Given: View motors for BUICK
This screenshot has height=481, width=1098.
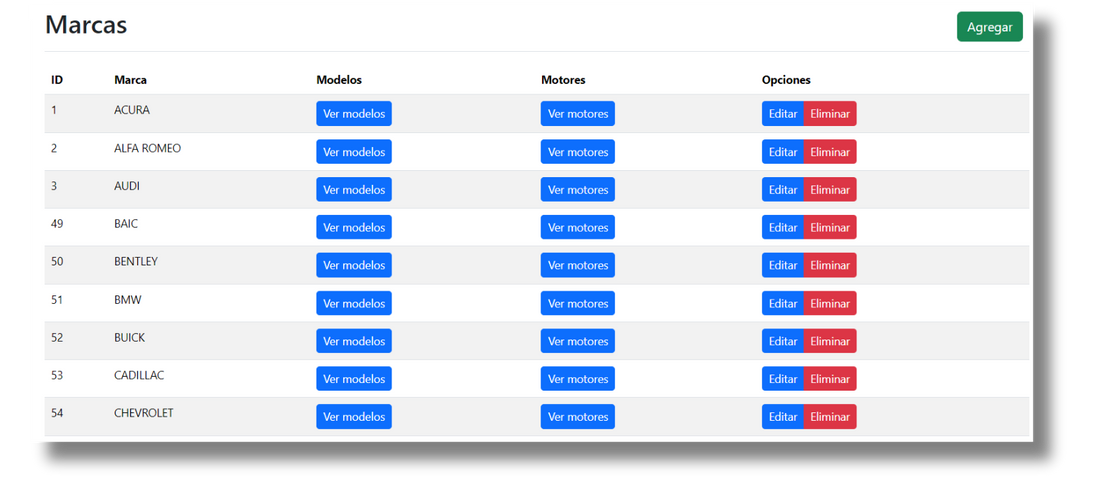Looking at the screenshot, I should tap(578, 342).
